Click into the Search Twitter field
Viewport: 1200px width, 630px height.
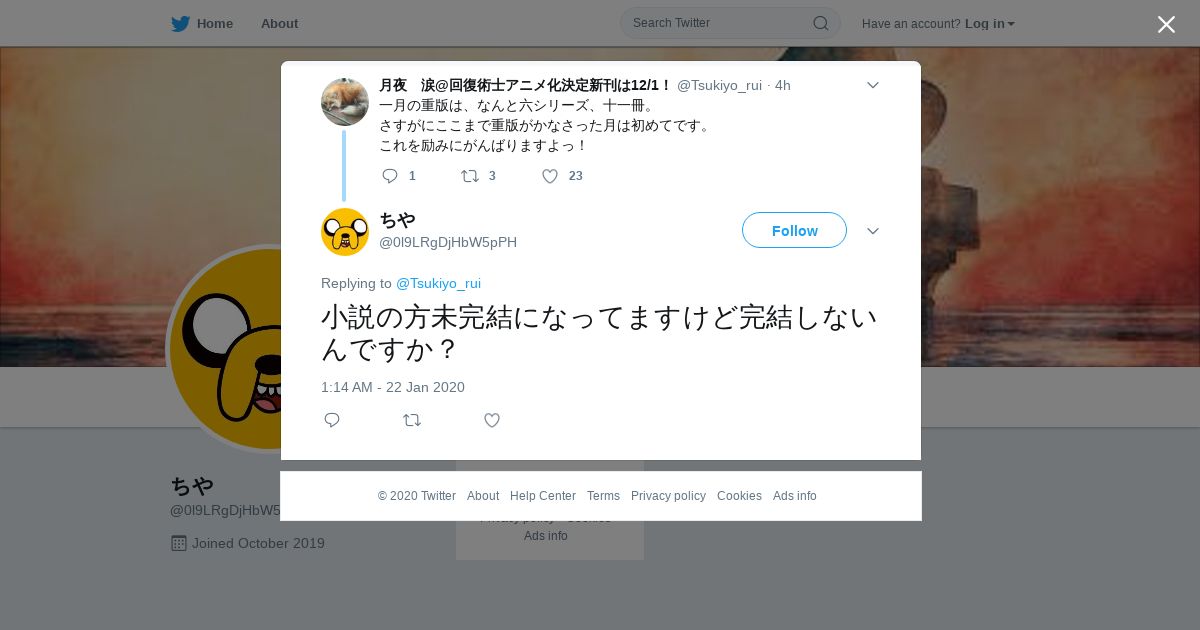718,23
